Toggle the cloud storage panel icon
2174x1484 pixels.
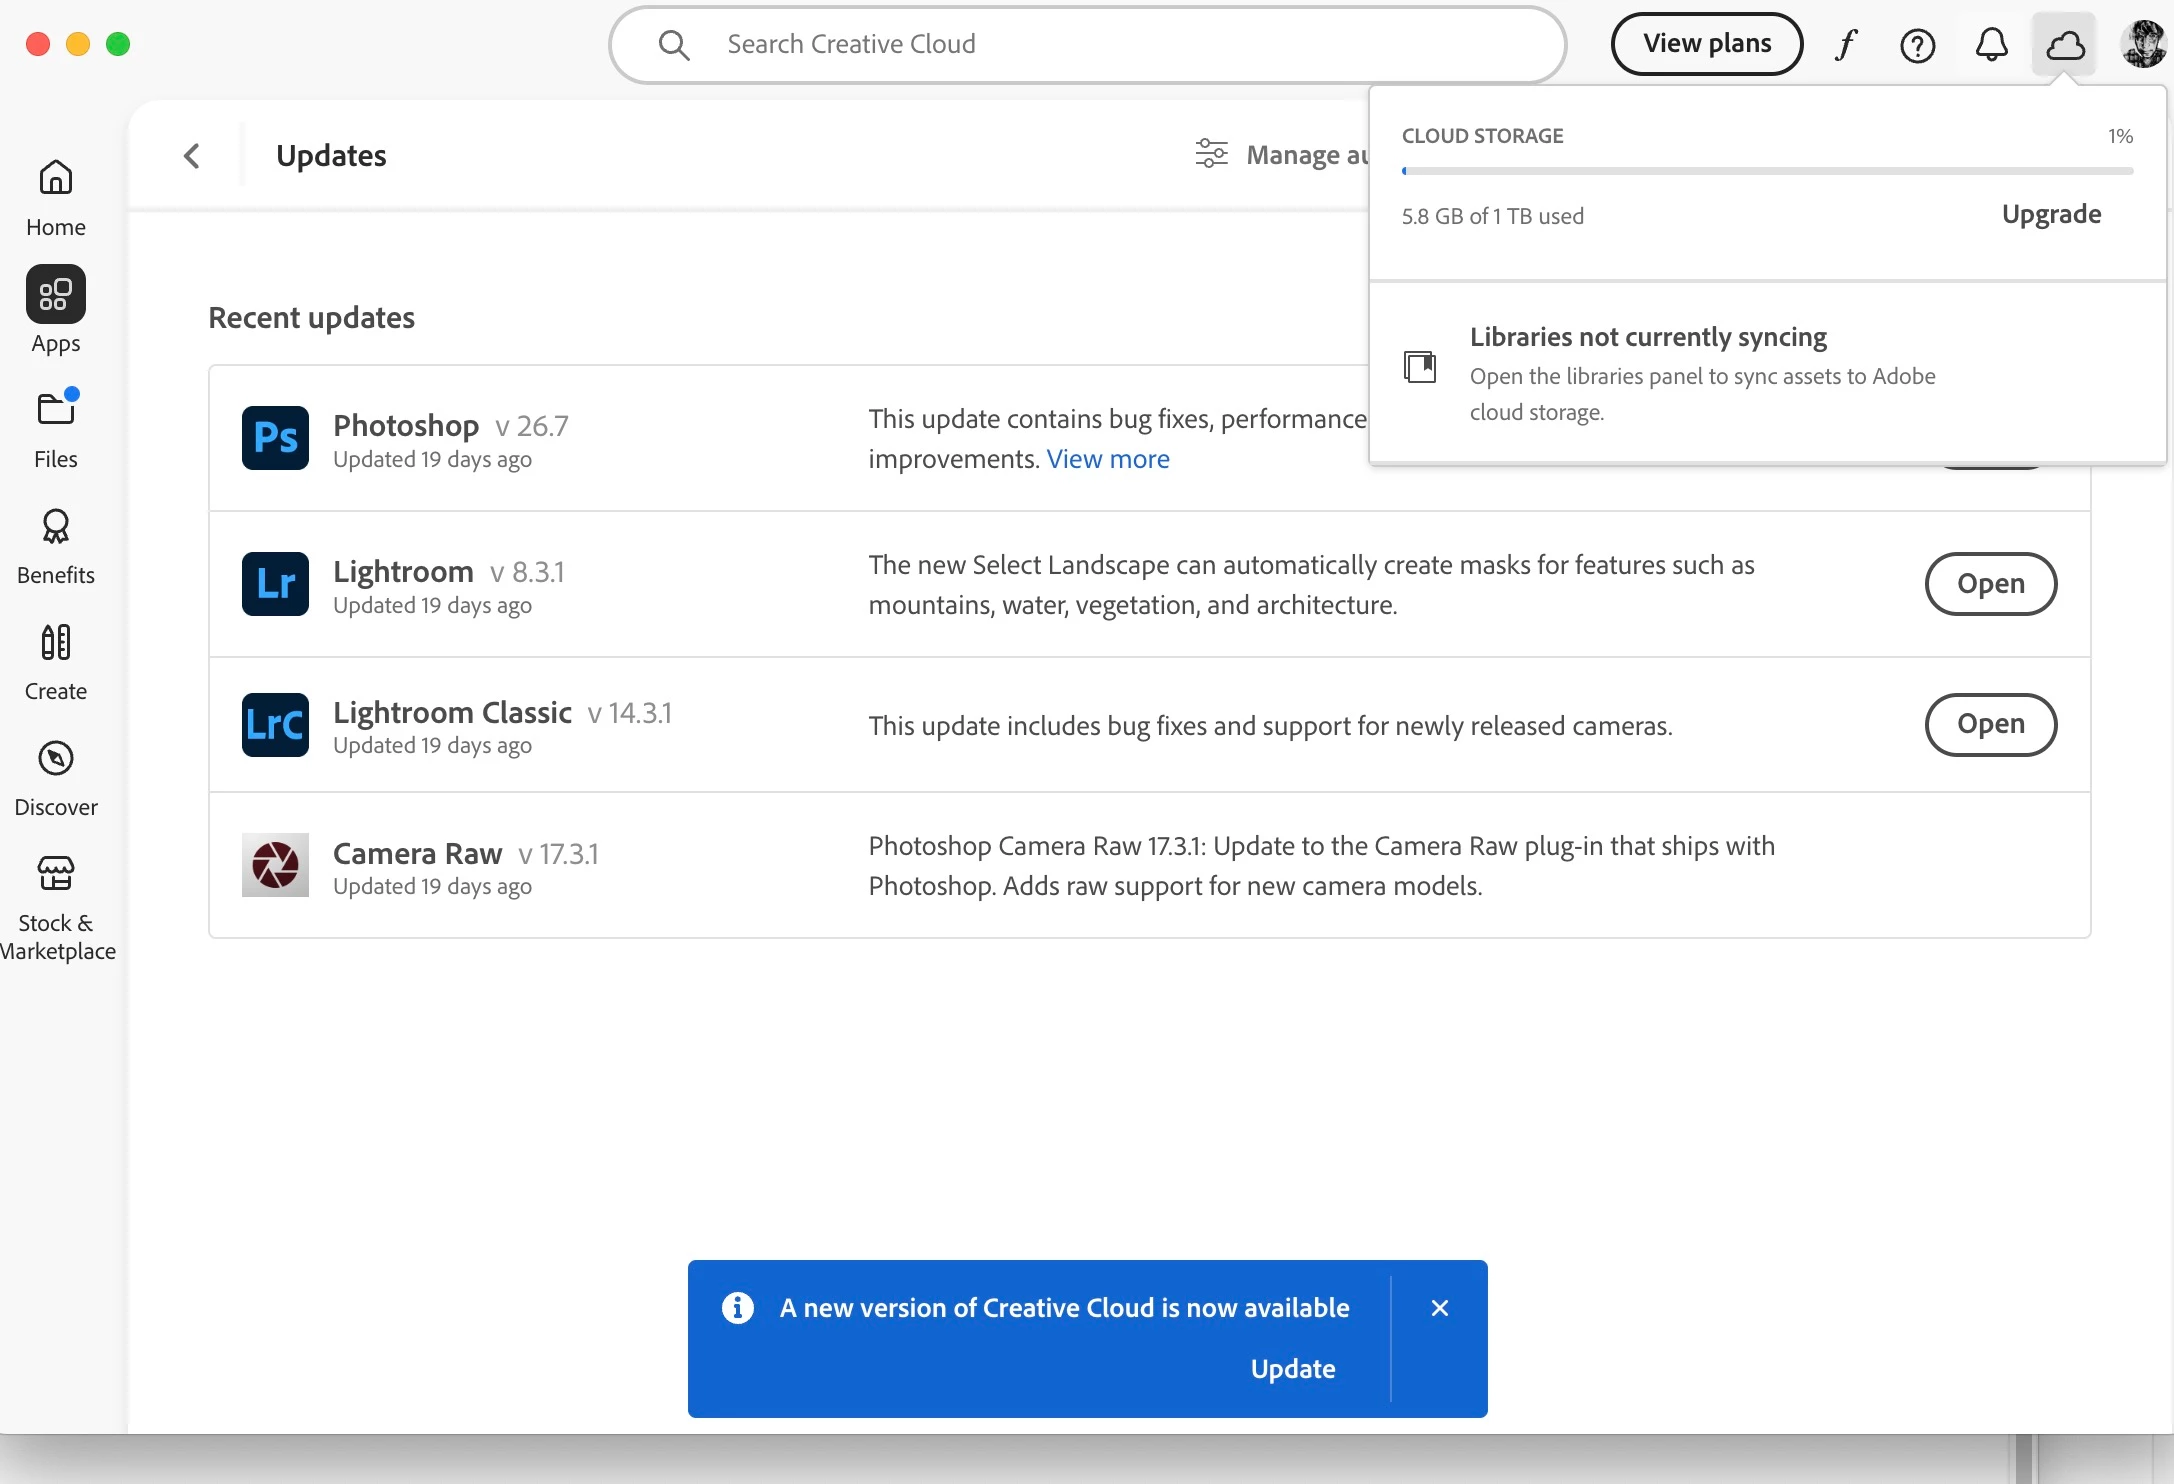(x=2065, y=45)
